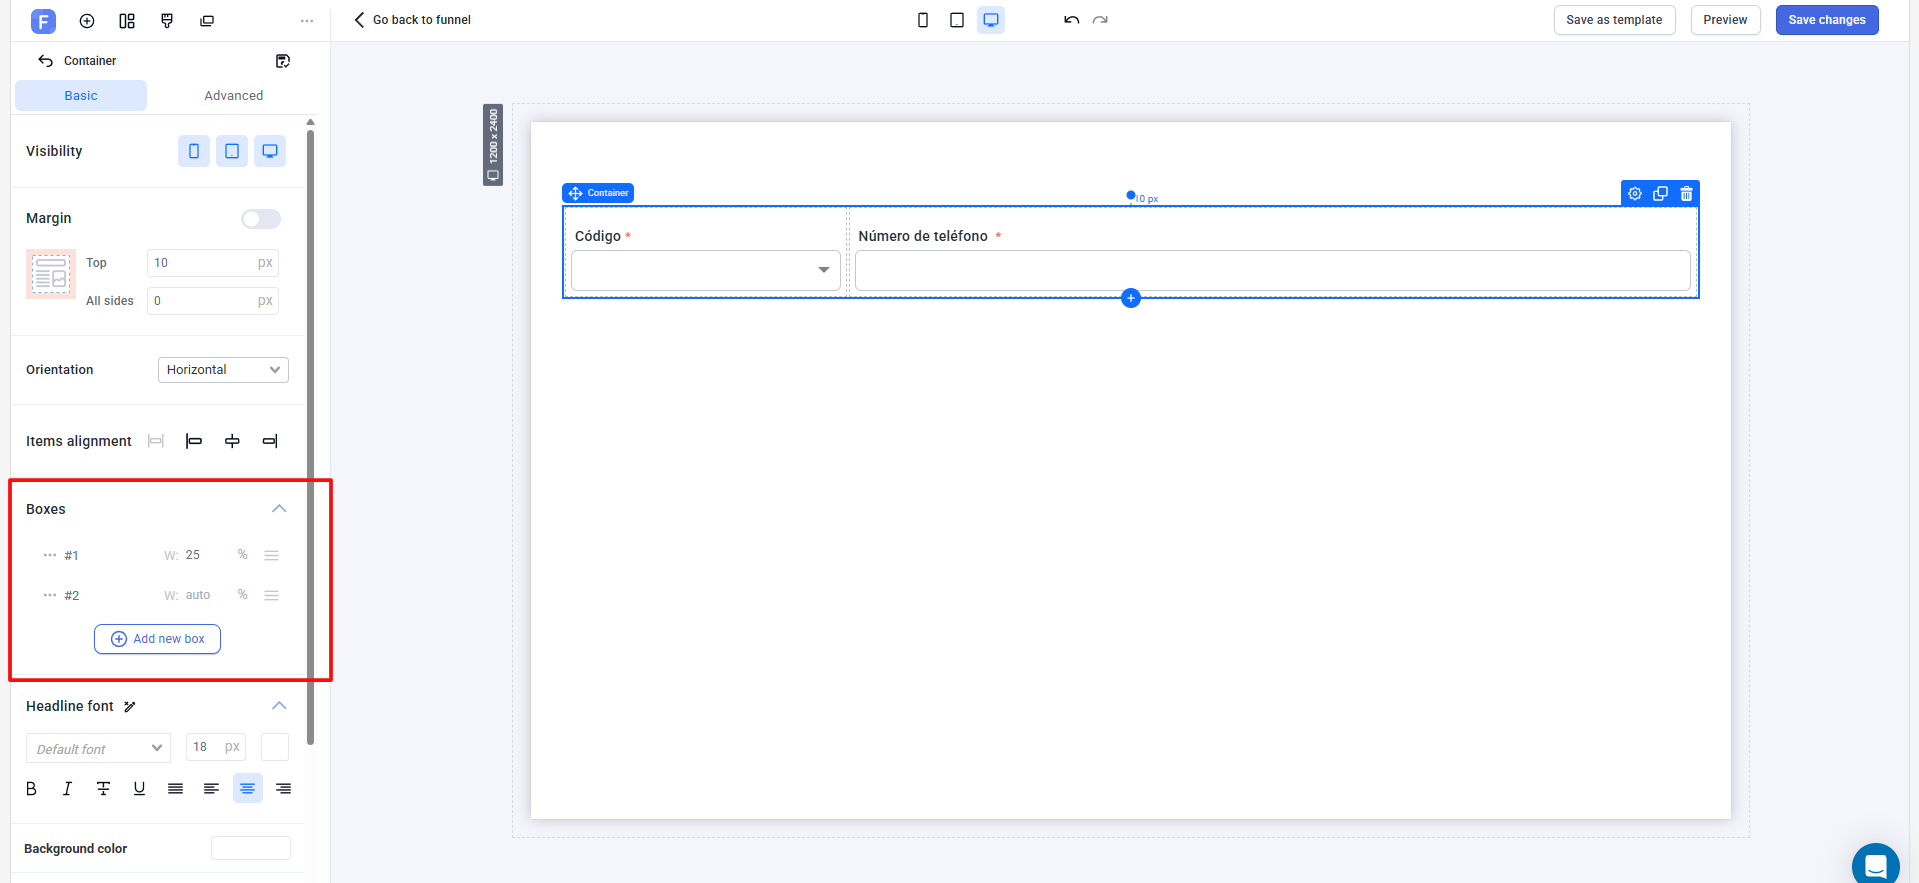Align items to center

[232, 441]
